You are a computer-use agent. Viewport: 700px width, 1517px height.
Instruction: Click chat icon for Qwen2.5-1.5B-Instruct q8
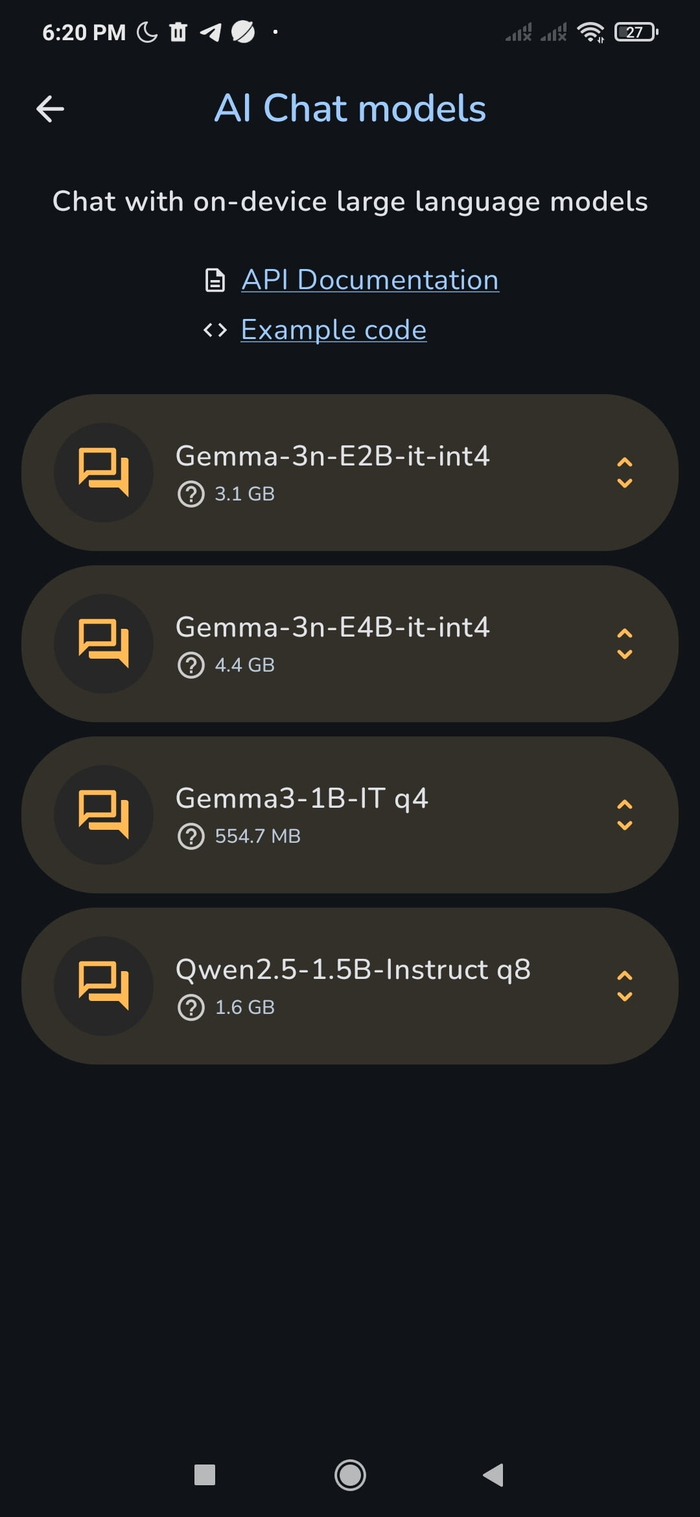pos(104,985)
